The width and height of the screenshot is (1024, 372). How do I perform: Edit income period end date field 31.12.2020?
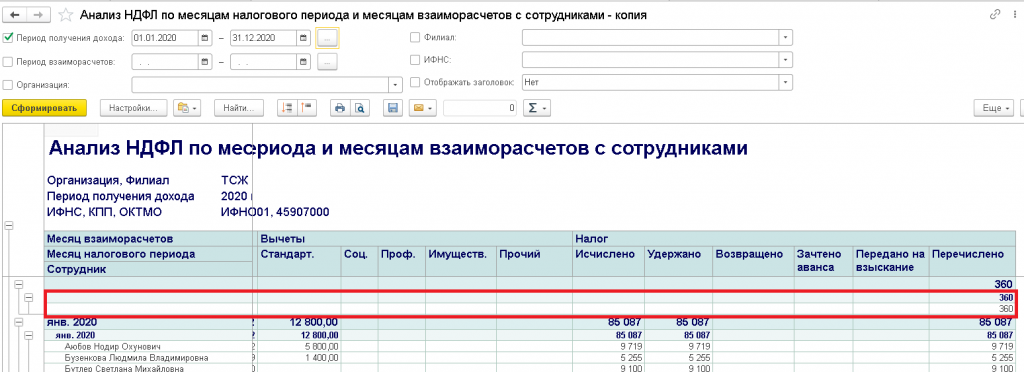point(264,39)
